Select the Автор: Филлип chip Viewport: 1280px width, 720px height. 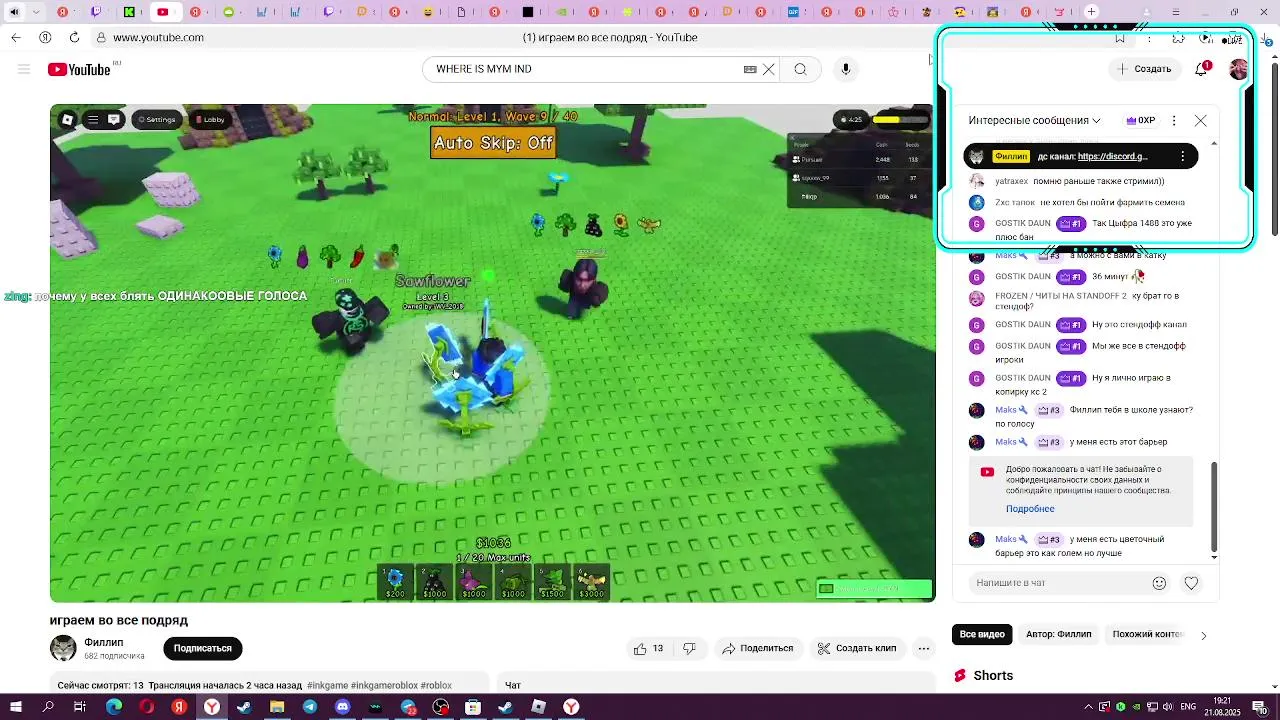[1058, 634]
